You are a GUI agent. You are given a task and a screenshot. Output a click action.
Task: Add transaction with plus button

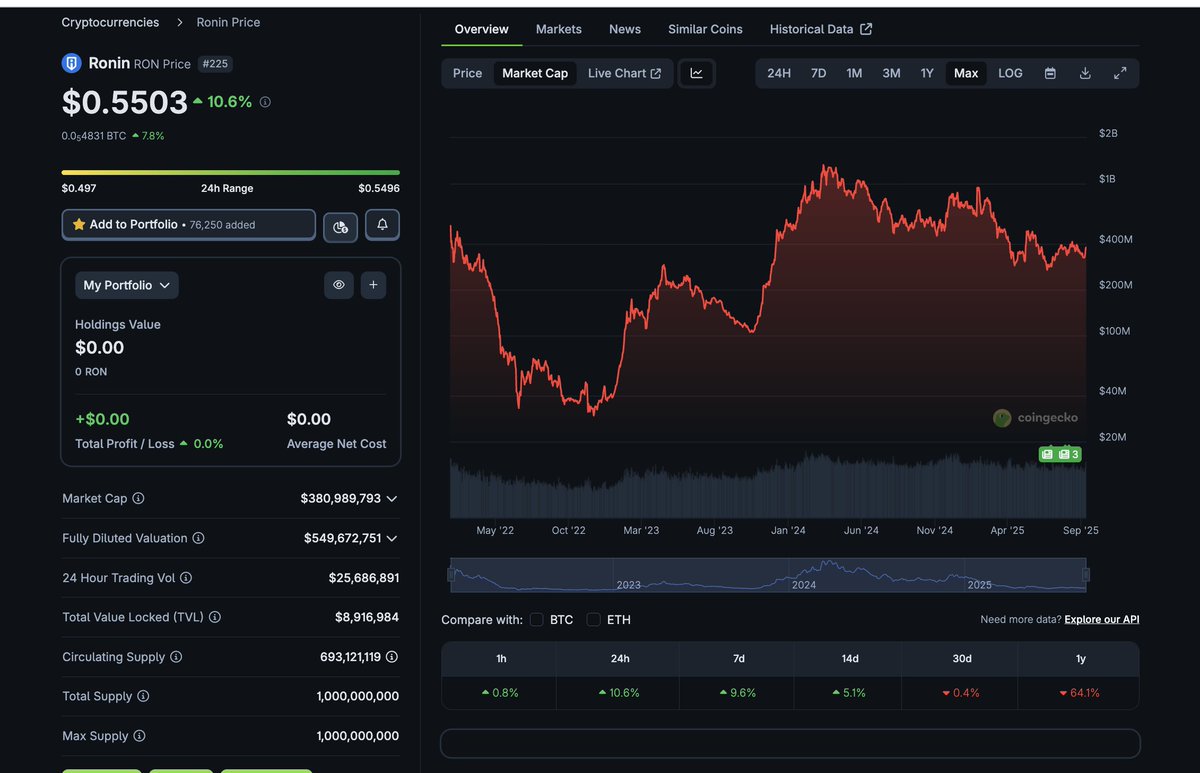[373, 285]
